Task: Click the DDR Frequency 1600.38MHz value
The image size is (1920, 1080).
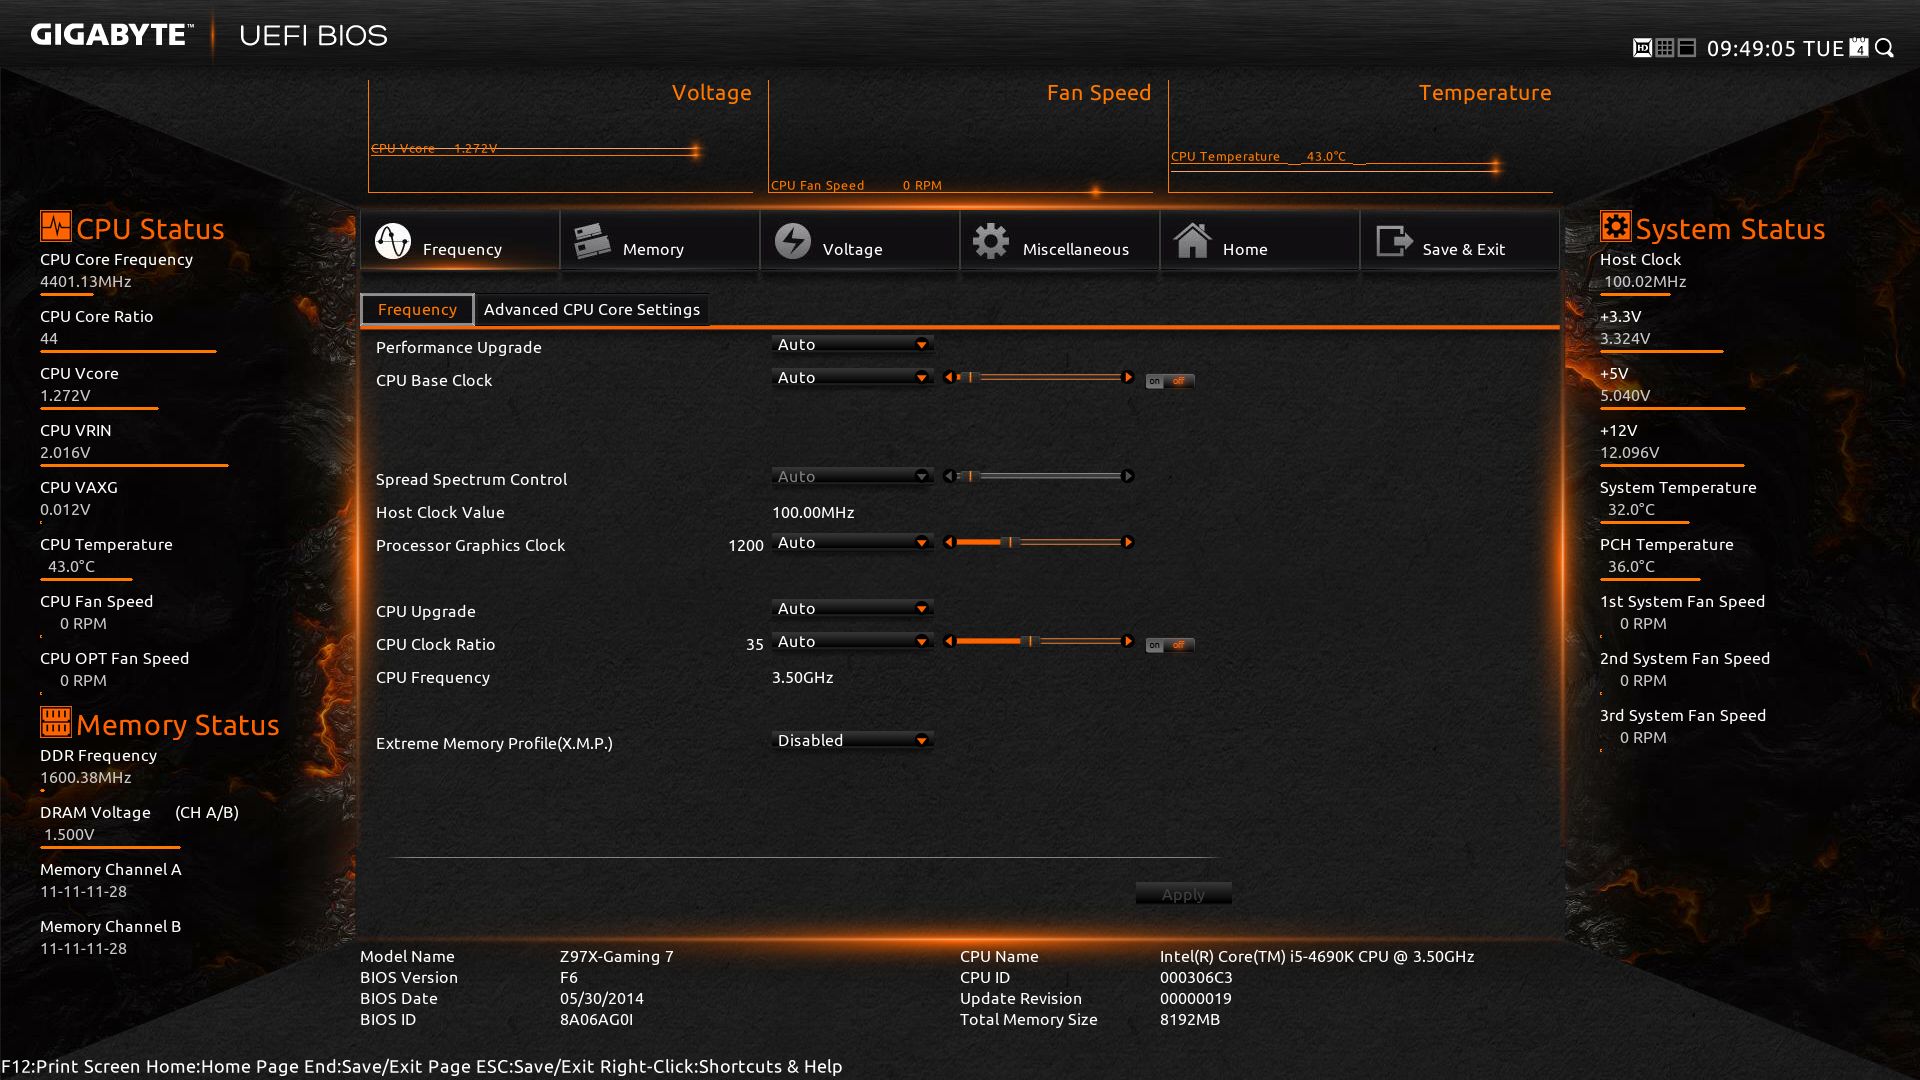Action: [x=86, y=777]
